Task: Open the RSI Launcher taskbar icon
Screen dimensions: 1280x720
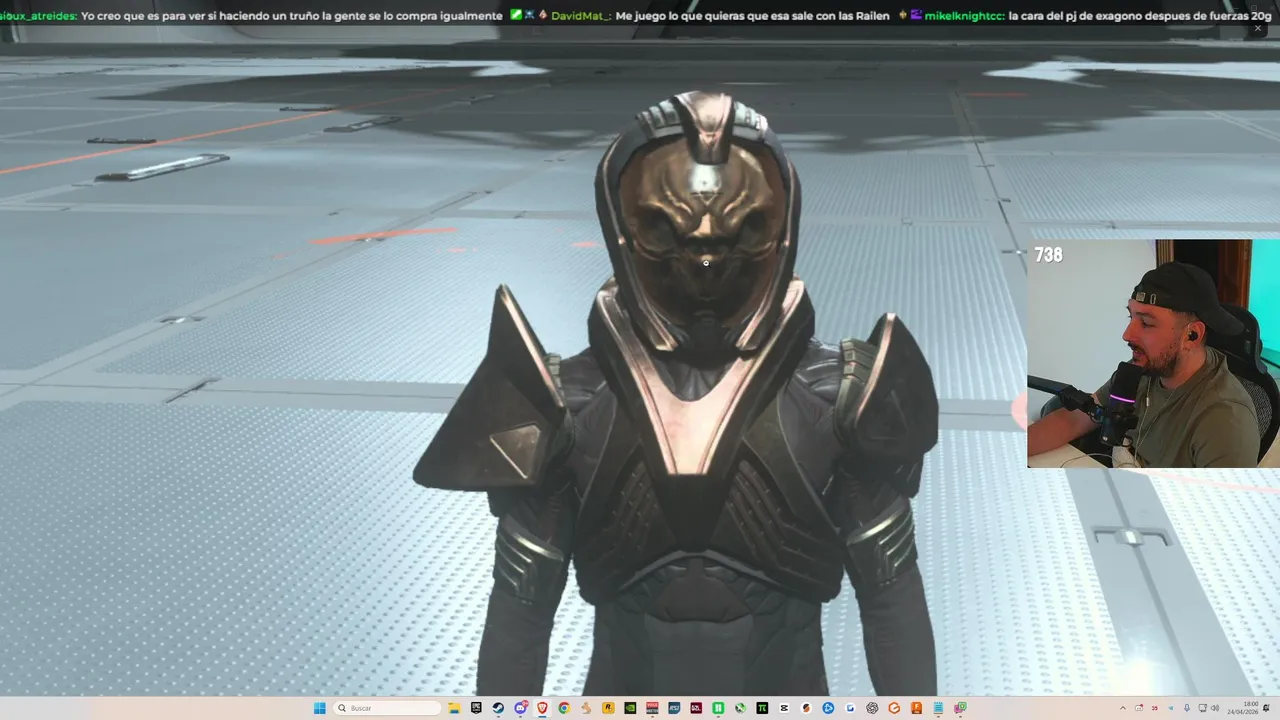Action: [x=674, y=708]
